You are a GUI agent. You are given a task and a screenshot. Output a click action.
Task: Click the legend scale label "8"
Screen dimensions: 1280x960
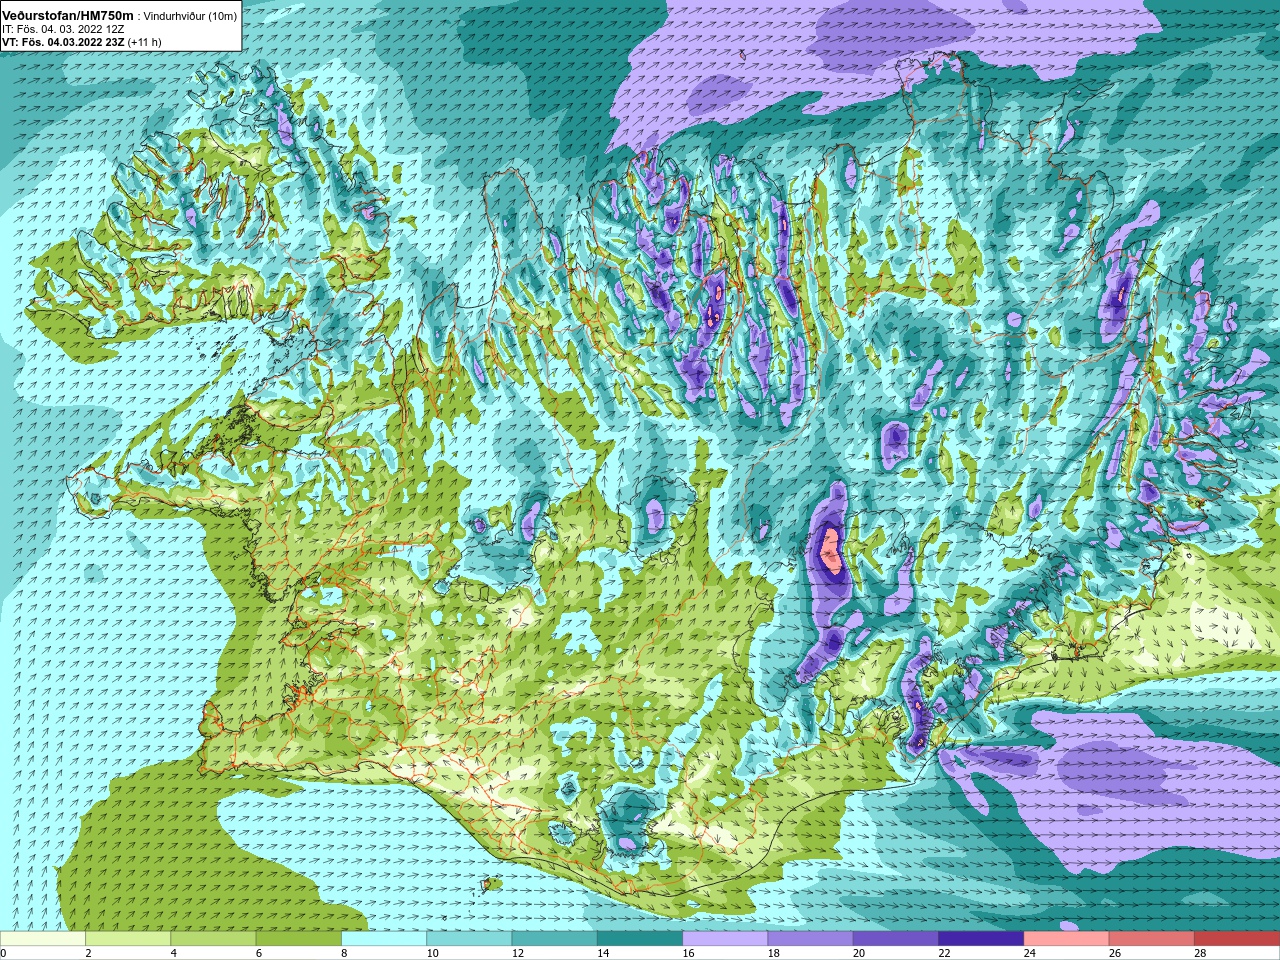click(x=344, y=953)
